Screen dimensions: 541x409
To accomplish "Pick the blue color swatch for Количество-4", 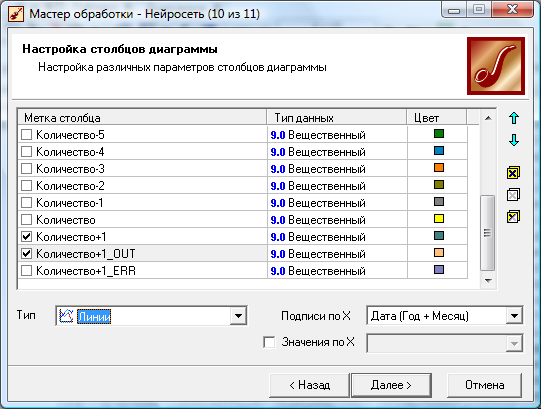I will coord(439,150).
